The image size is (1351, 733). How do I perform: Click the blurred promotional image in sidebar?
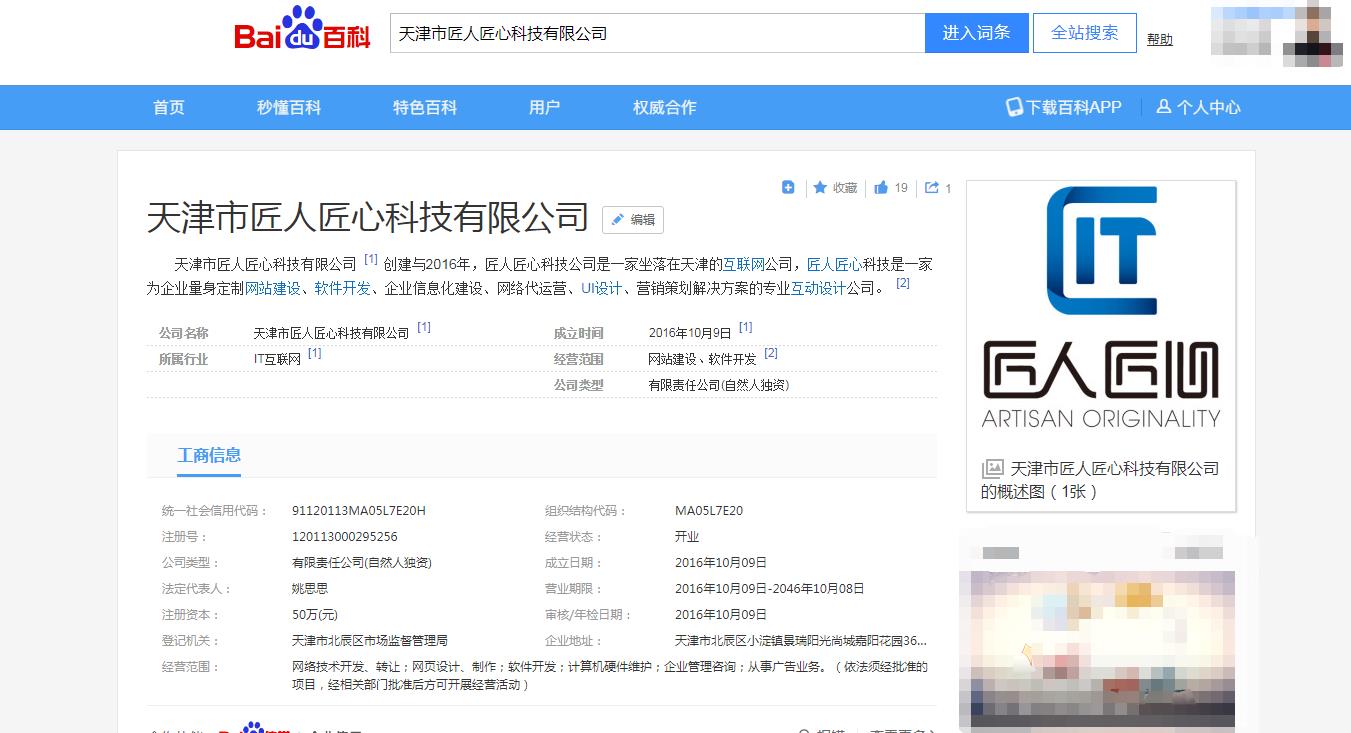click(x=1097, y=647)
